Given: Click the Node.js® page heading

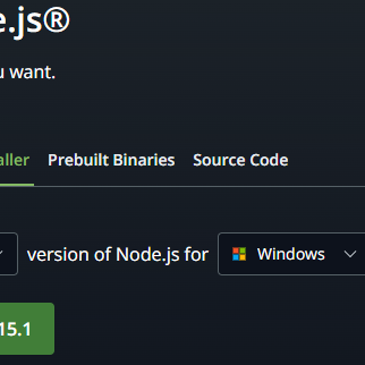Looking at the screenshot, I should [x=35, y=21].
